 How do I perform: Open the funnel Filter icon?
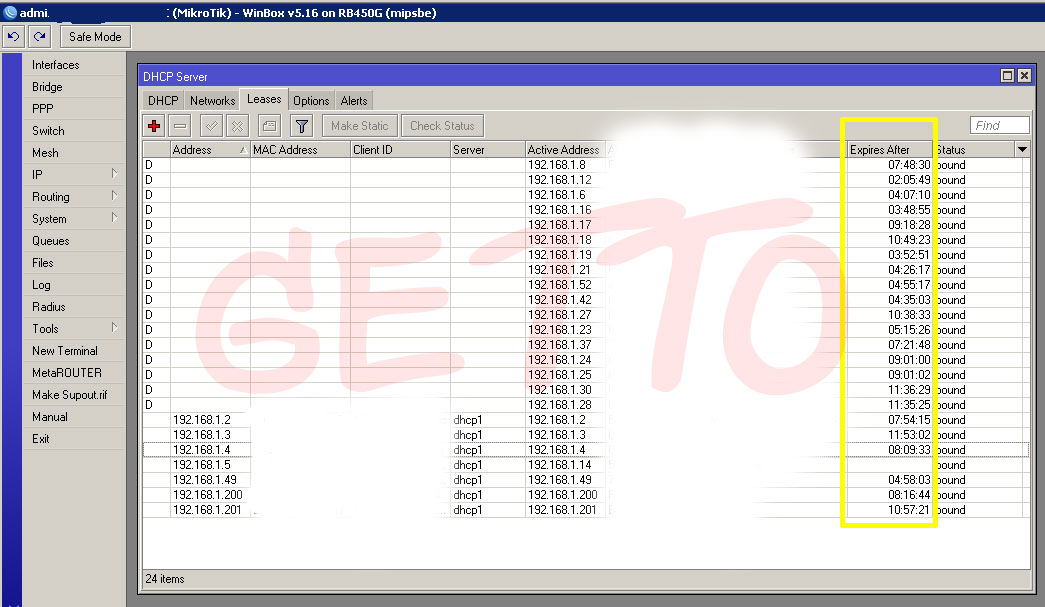(x=301, y=126)
